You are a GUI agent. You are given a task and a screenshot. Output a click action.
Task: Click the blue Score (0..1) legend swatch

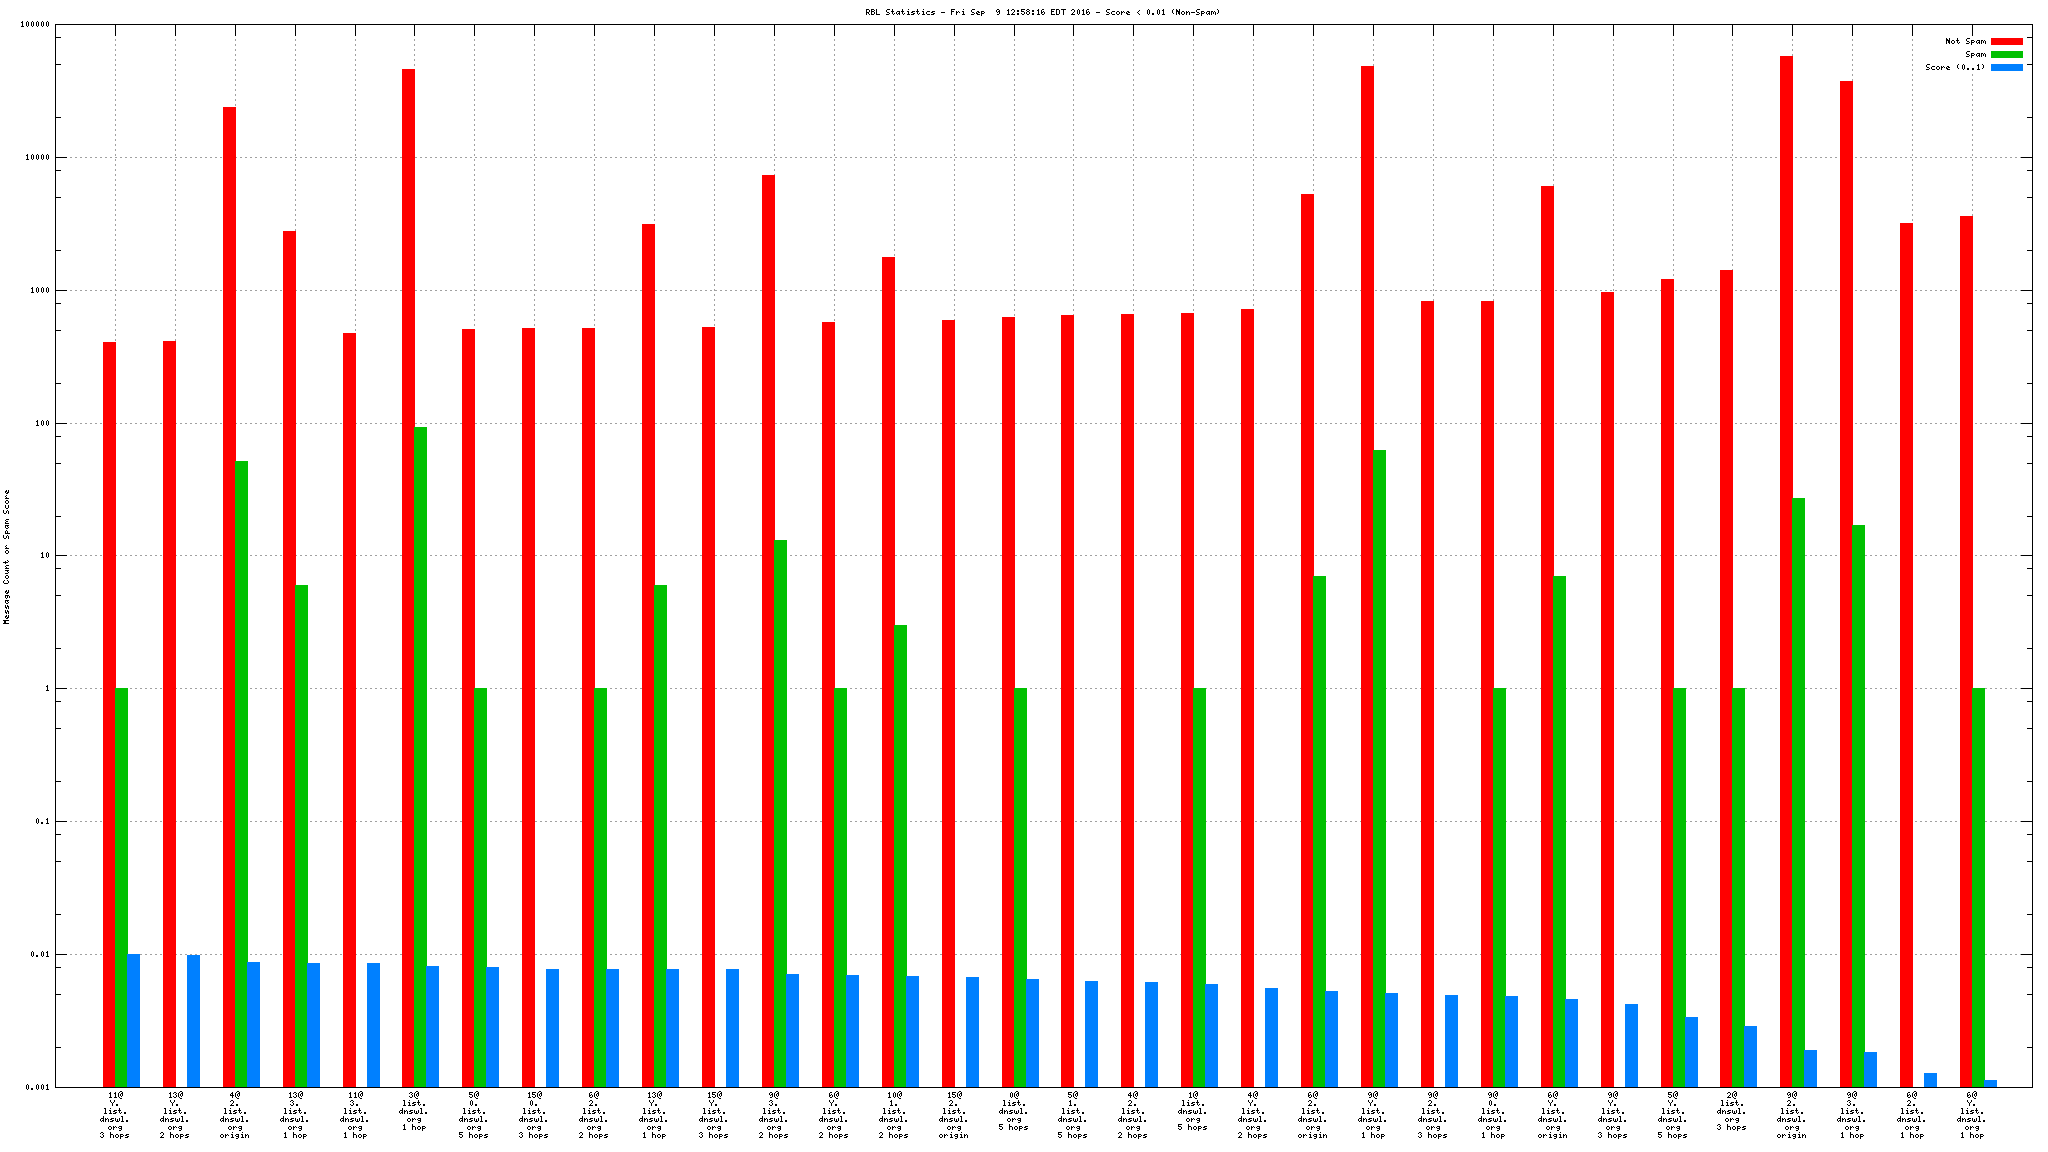[x=2006, y=68]
